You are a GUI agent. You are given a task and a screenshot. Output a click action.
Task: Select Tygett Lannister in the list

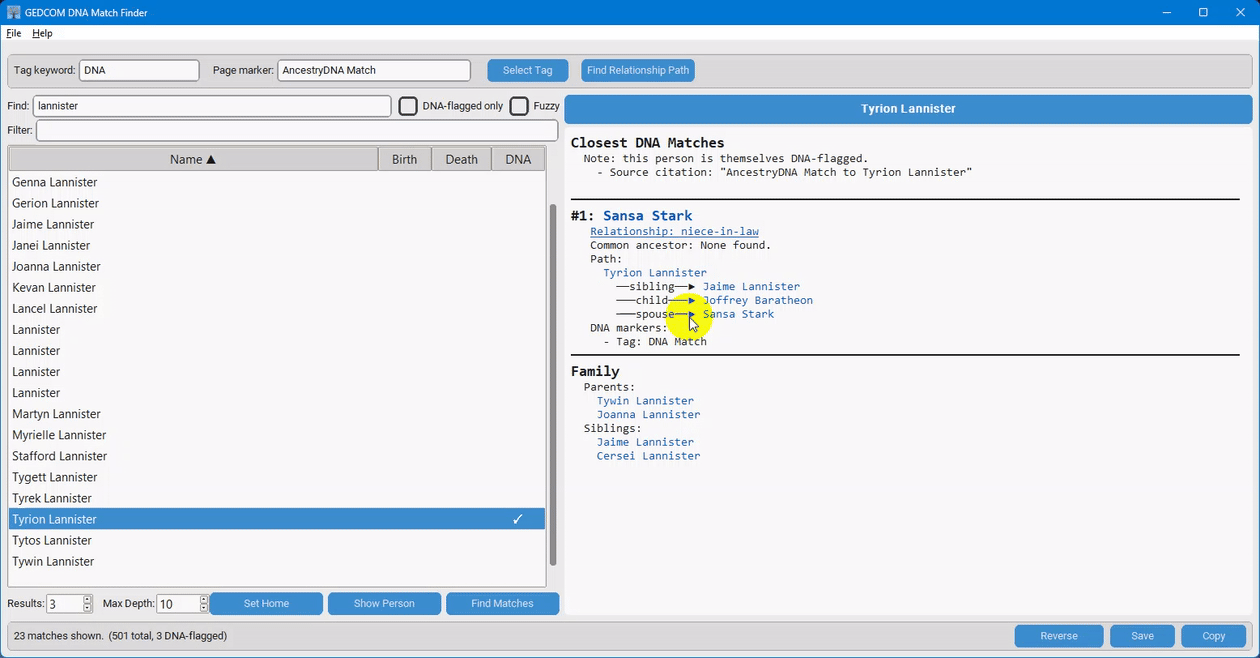tap(277, 477)
